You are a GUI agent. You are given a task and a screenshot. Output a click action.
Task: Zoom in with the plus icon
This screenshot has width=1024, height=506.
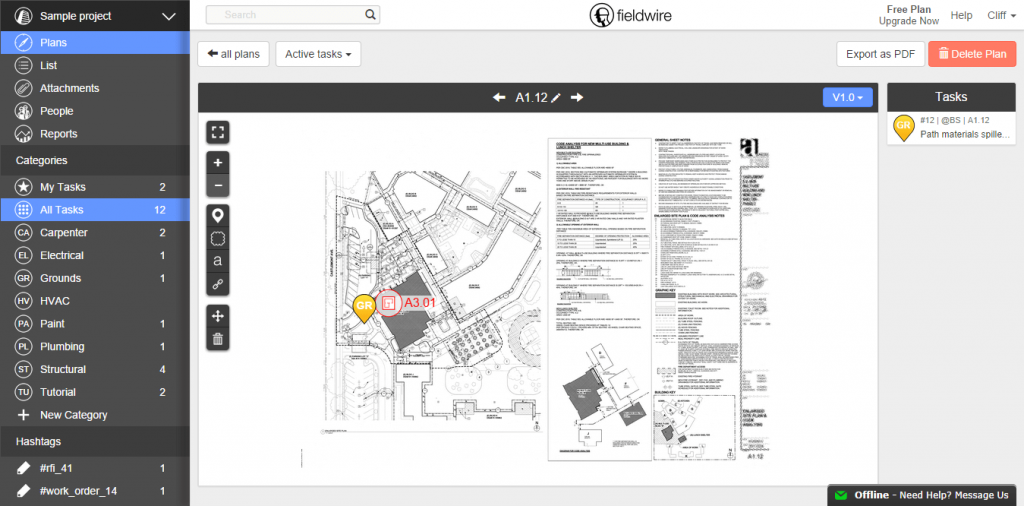[218, 162]
